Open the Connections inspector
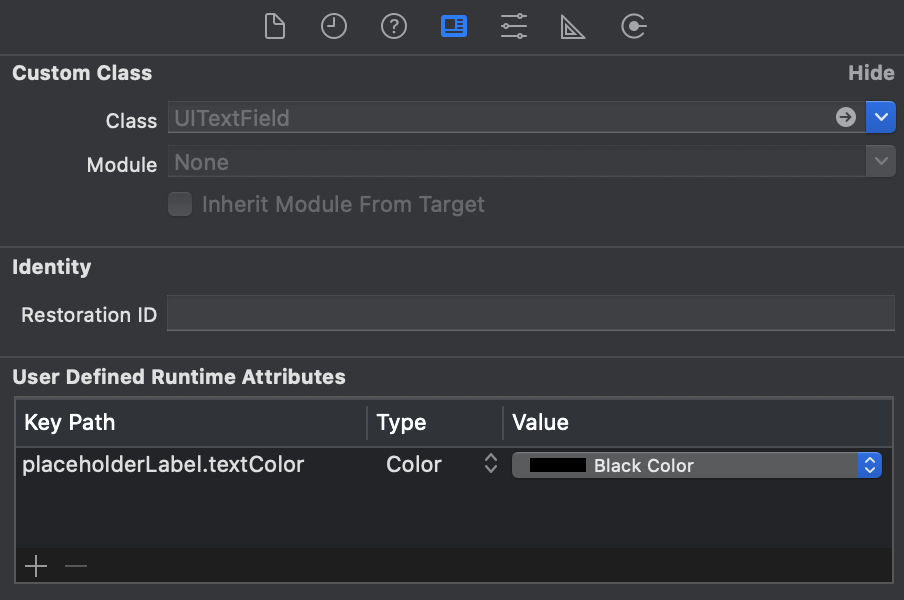 (x=633, y=26)
